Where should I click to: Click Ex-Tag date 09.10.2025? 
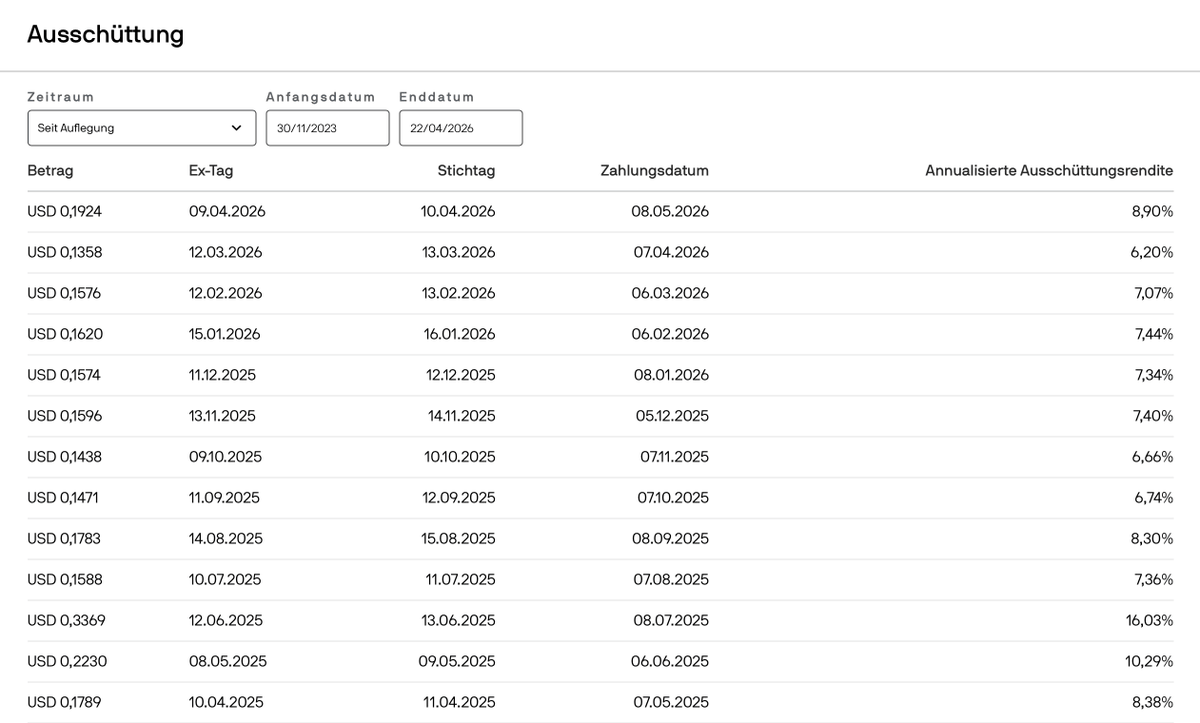226,457
